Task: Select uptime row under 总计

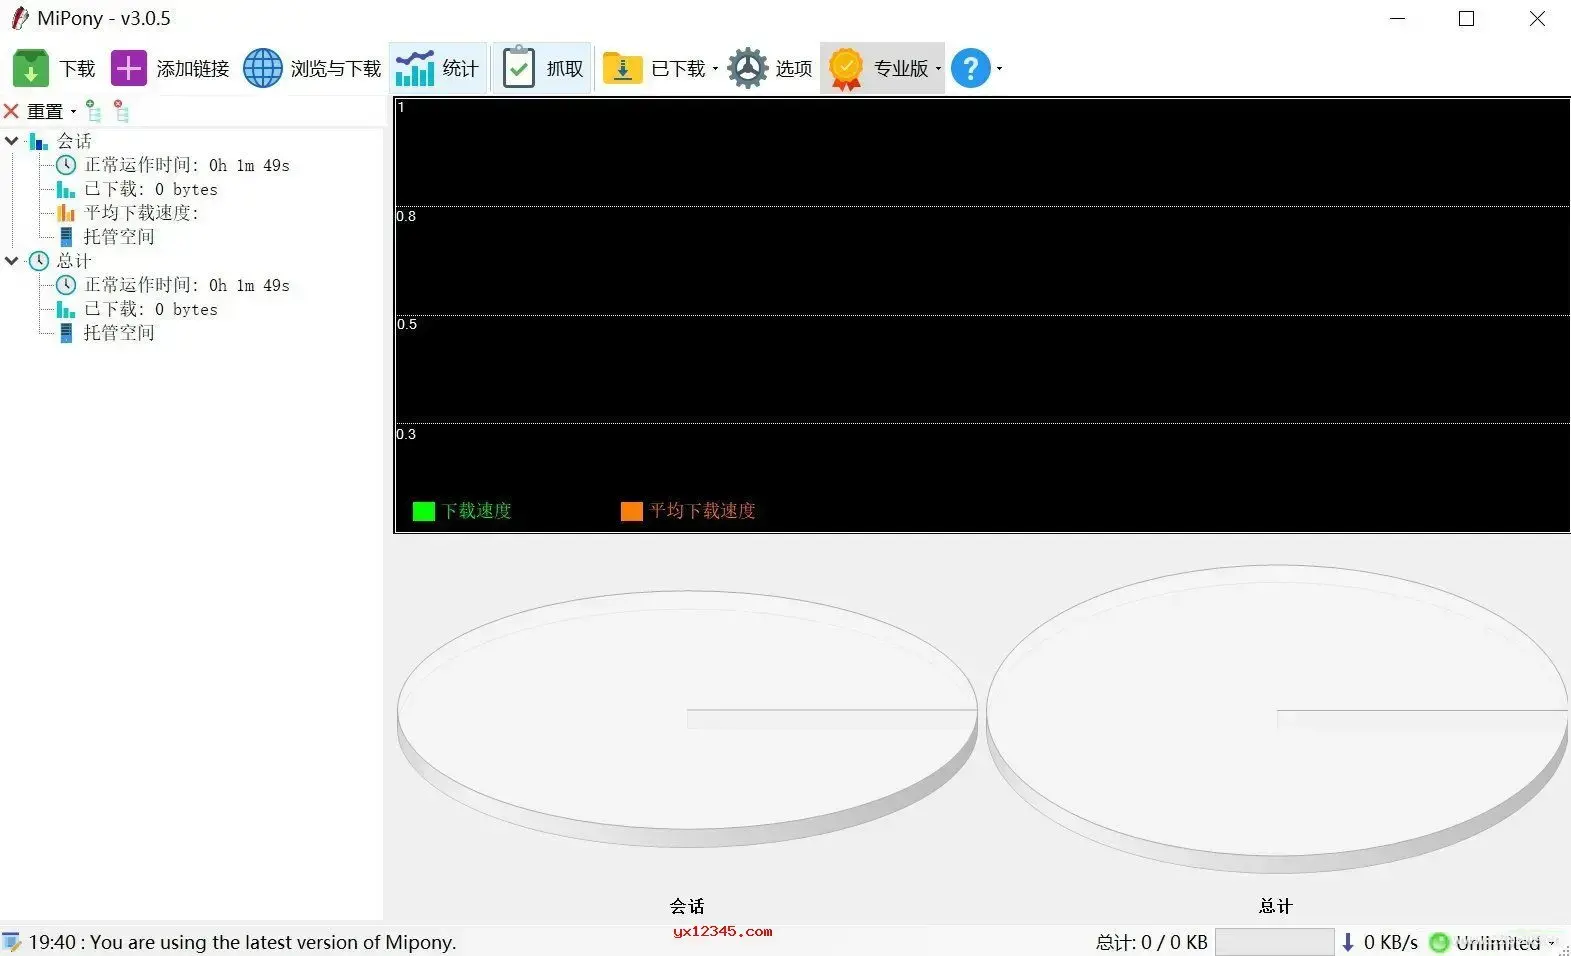Action: click(x=186, y=285)
